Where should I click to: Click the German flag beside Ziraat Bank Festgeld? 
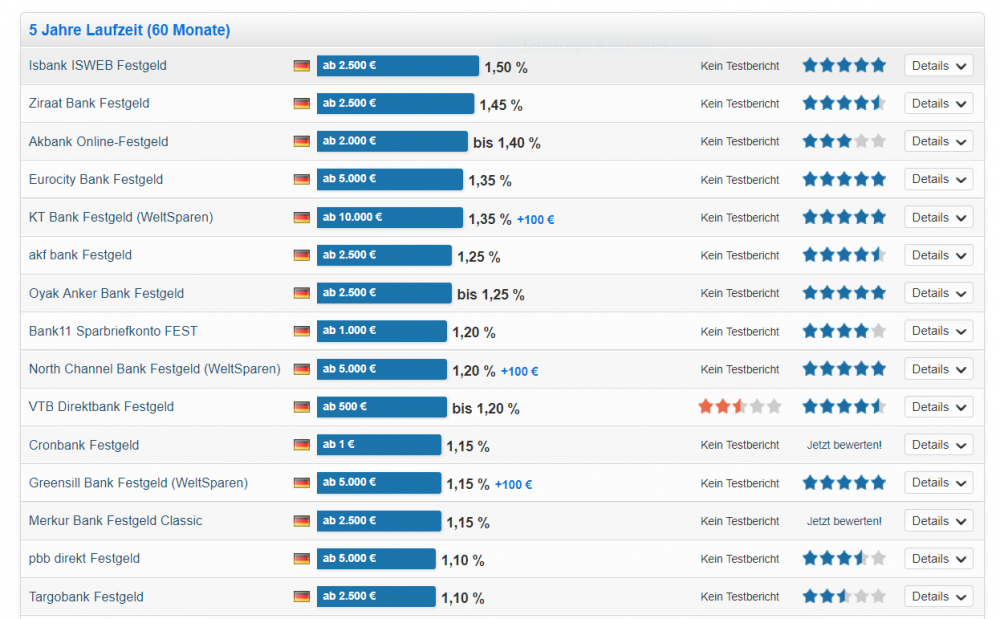pyautogui.click(x=302, y=103)
